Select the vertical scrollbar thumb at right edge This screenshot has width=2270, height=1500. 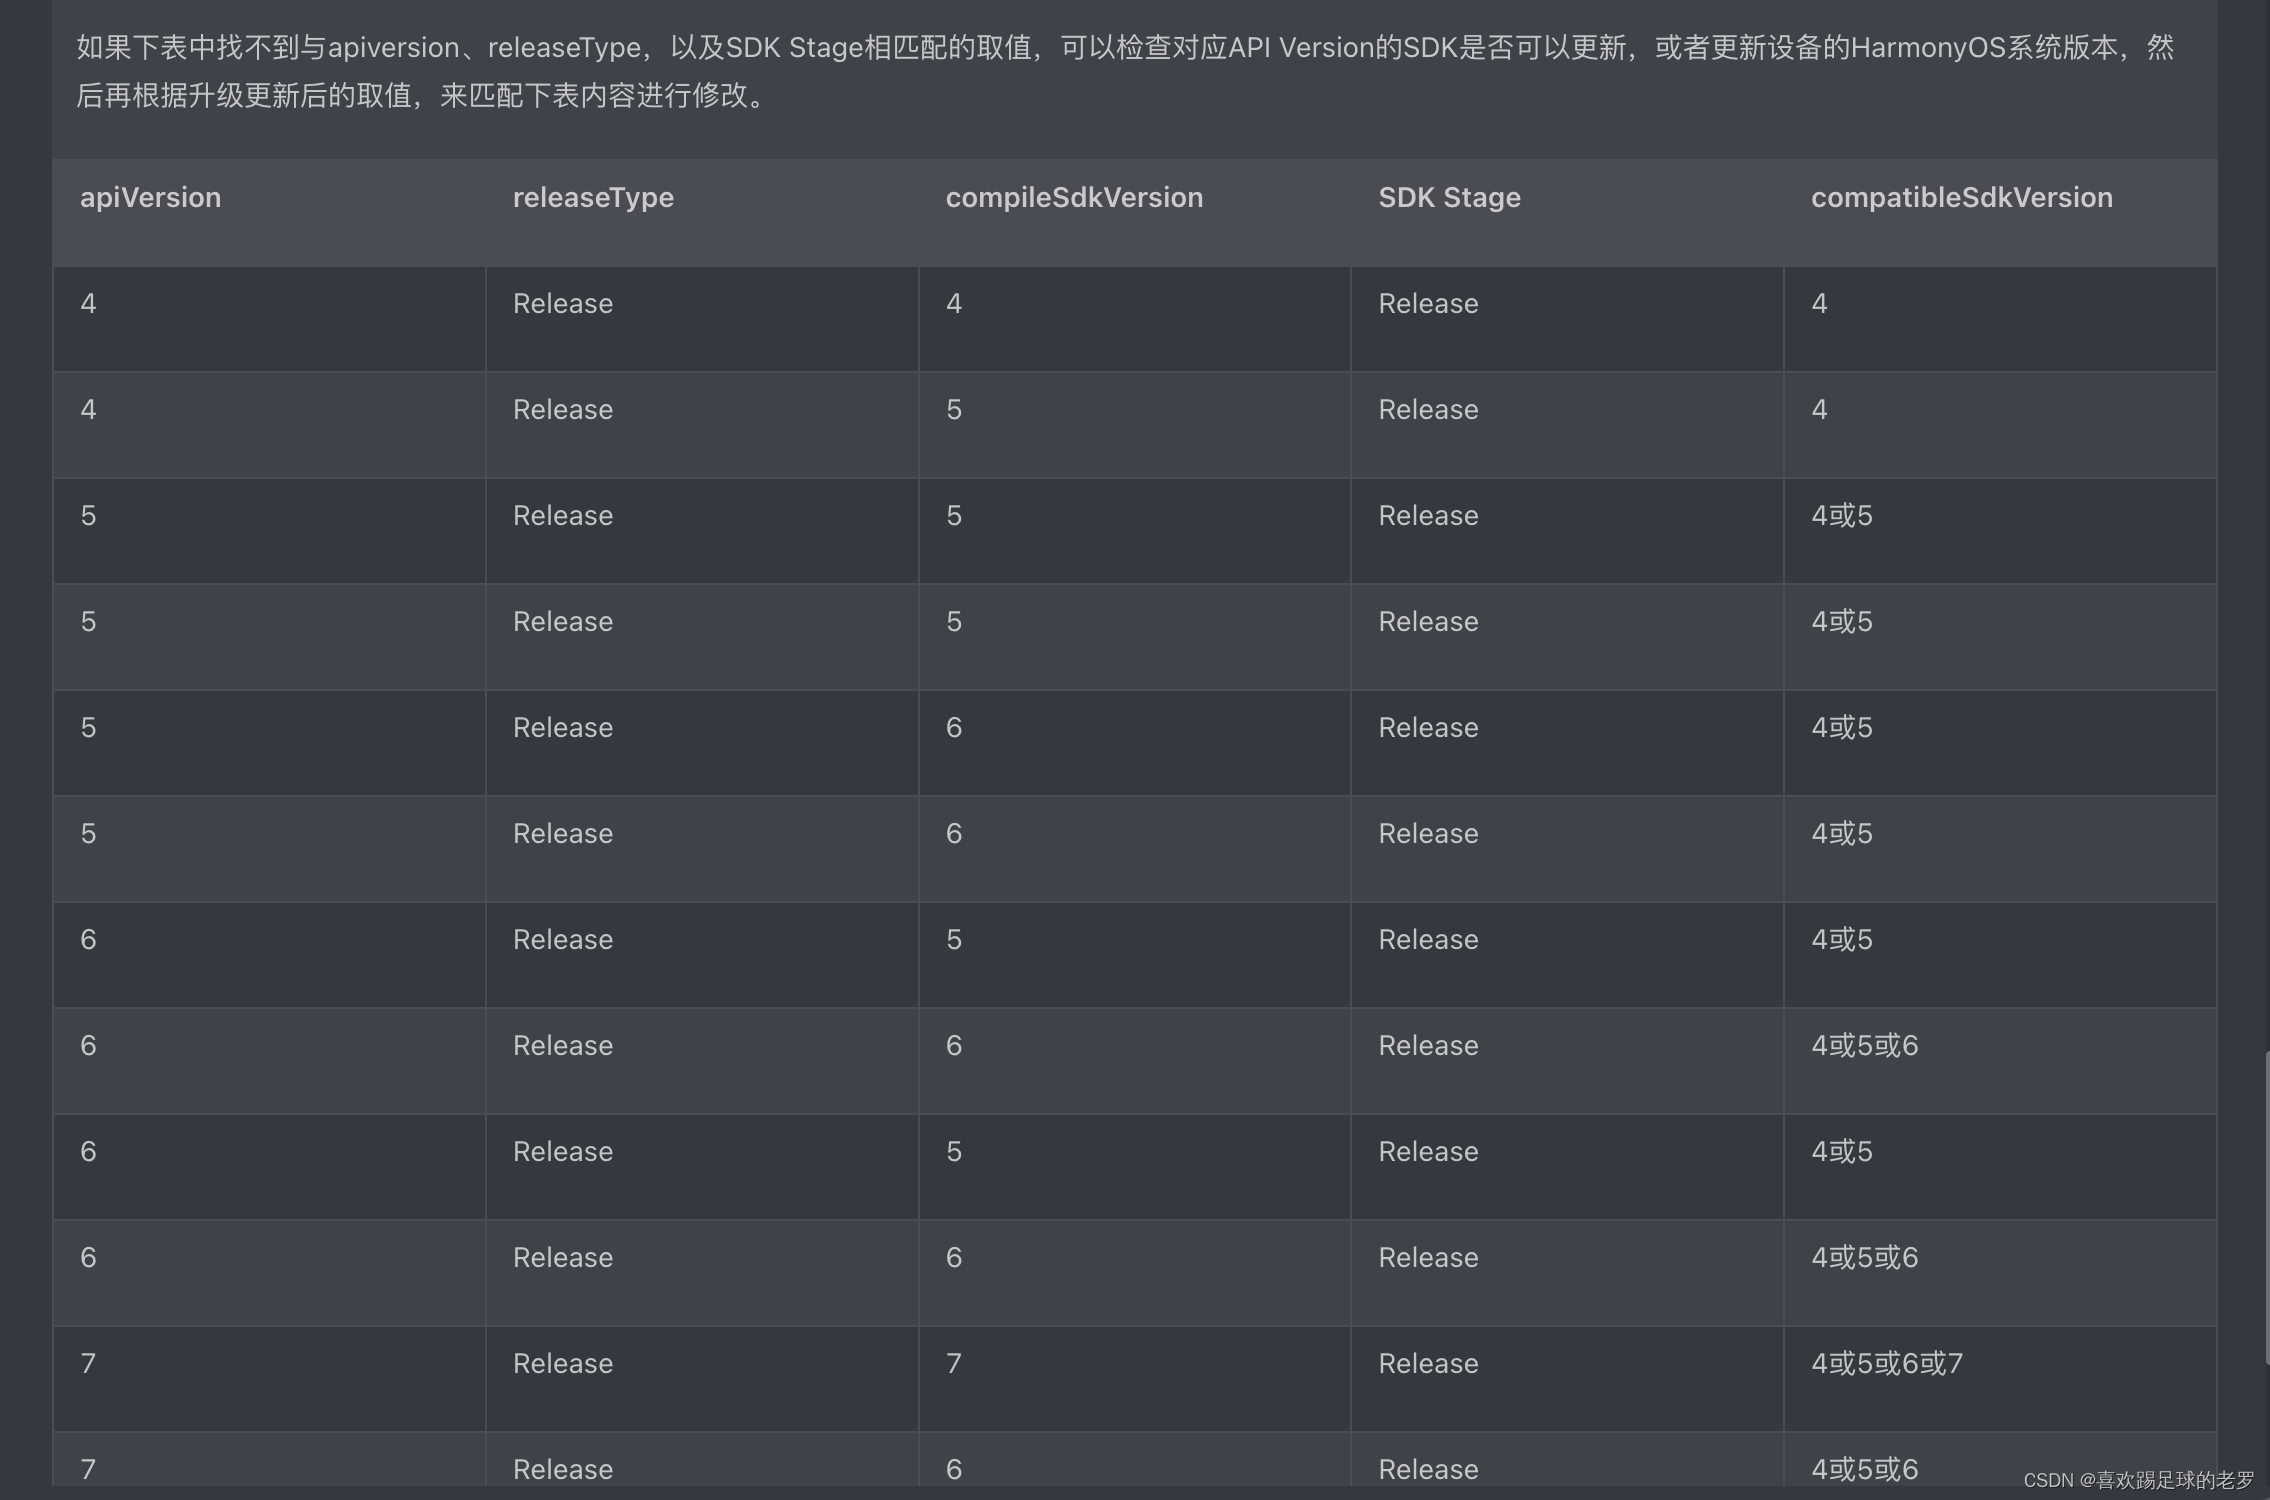(x=2266, y=1208)
